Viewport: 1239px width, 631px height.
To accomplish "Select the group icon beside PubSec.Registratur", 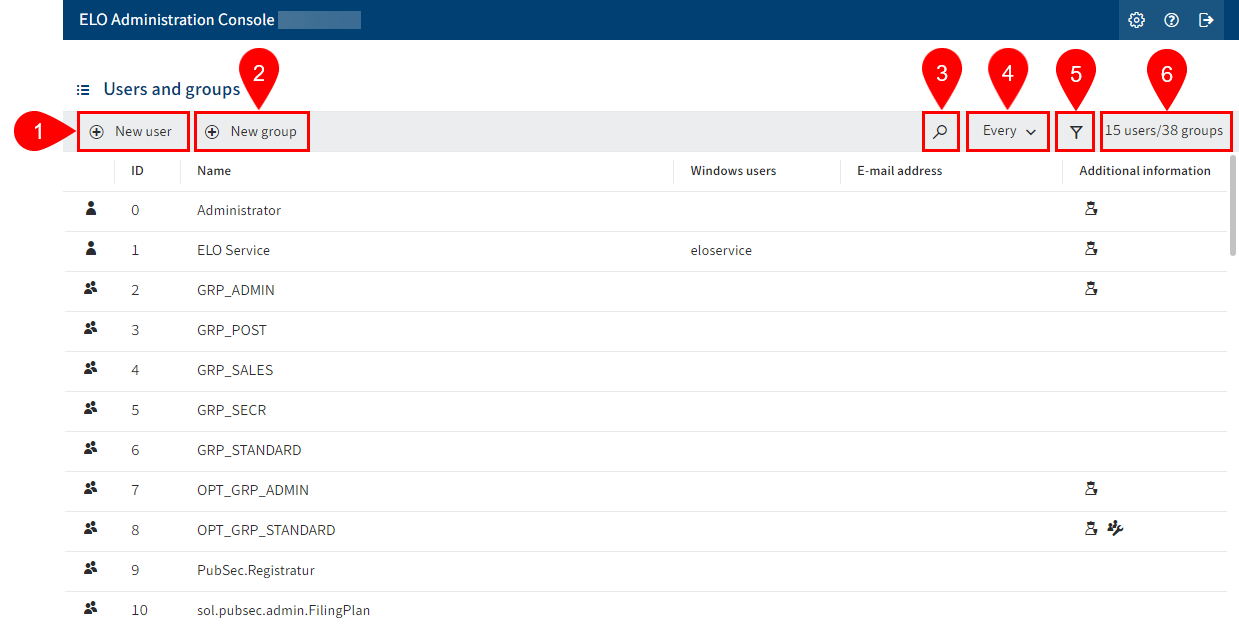I will point(90,569).
